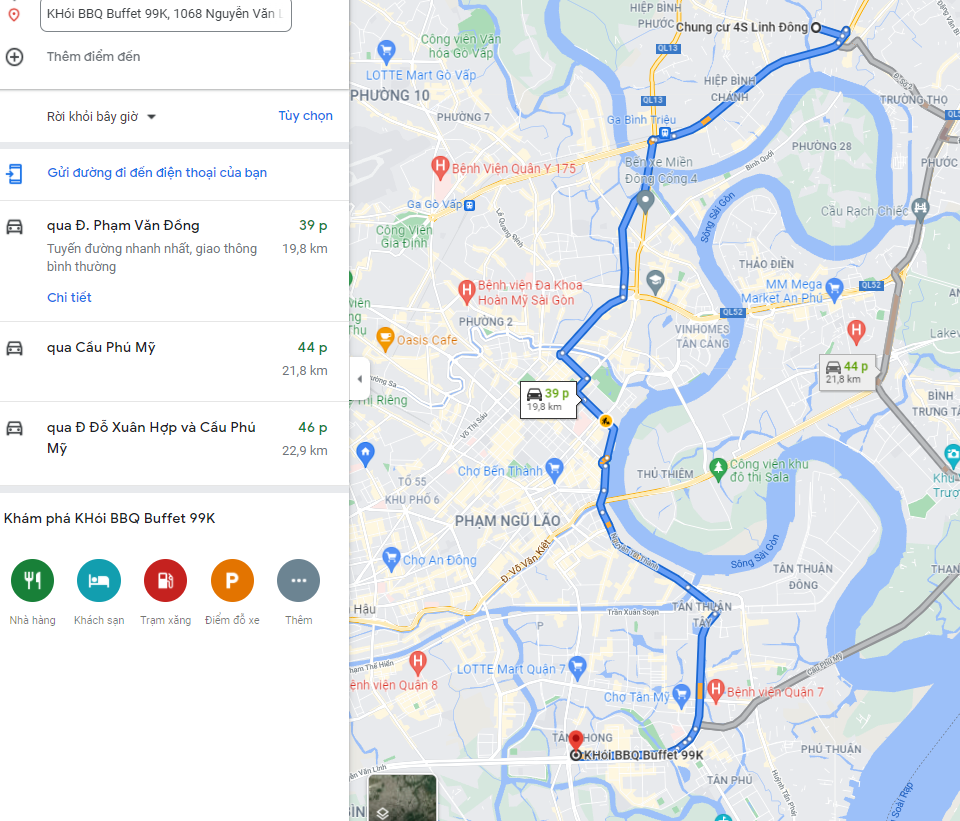This screenshot has height=821, width=960.
Task: Expand Chi tiết for Phạm Văn Đồng route
Action: pos(69,298)
